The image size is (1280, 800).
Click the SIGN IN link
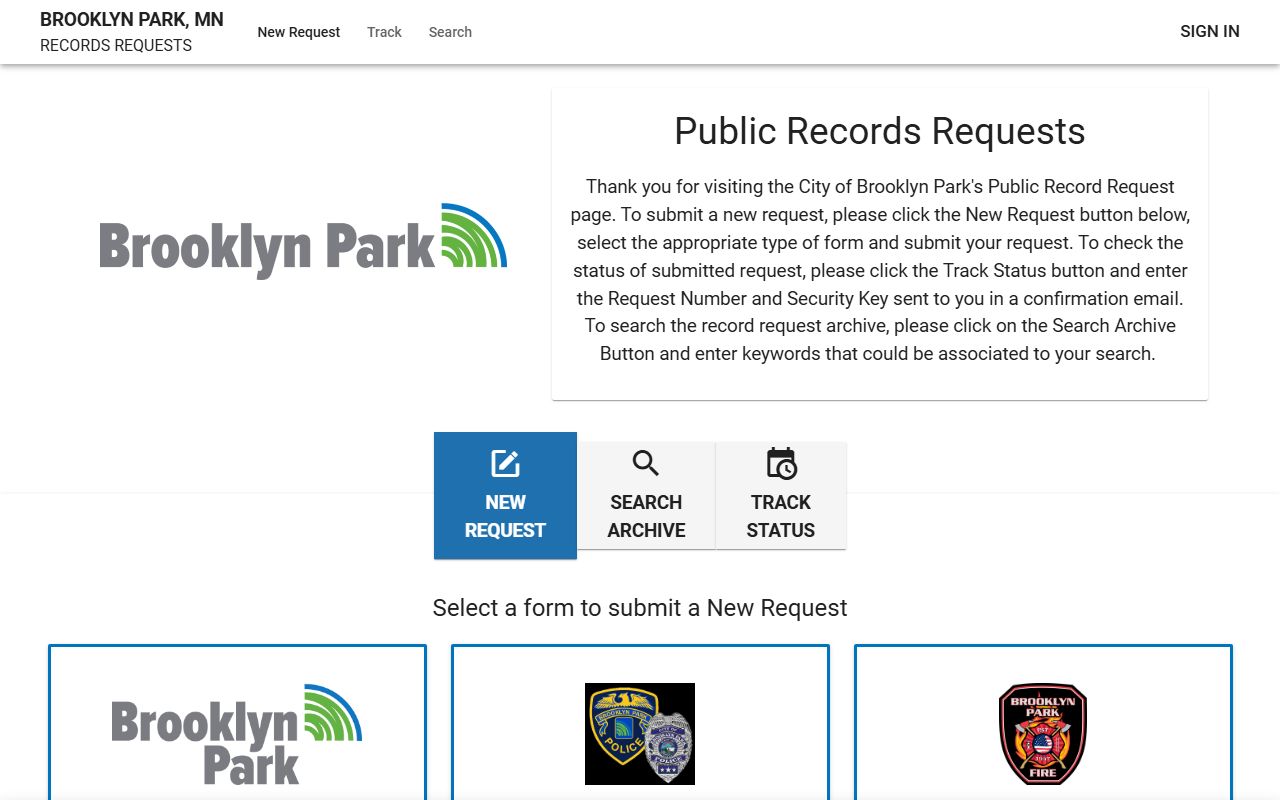coord(1210,31)
